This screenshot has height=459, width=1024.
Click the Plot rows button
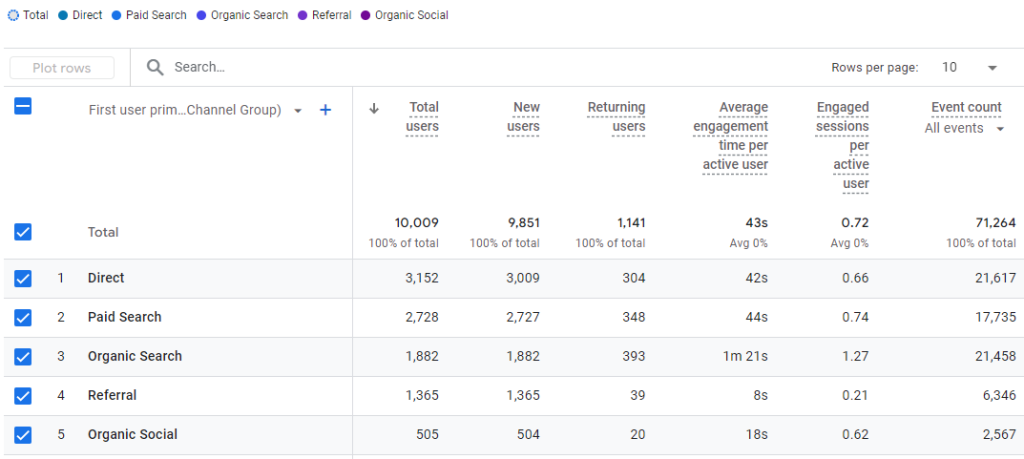click(62, 68)
